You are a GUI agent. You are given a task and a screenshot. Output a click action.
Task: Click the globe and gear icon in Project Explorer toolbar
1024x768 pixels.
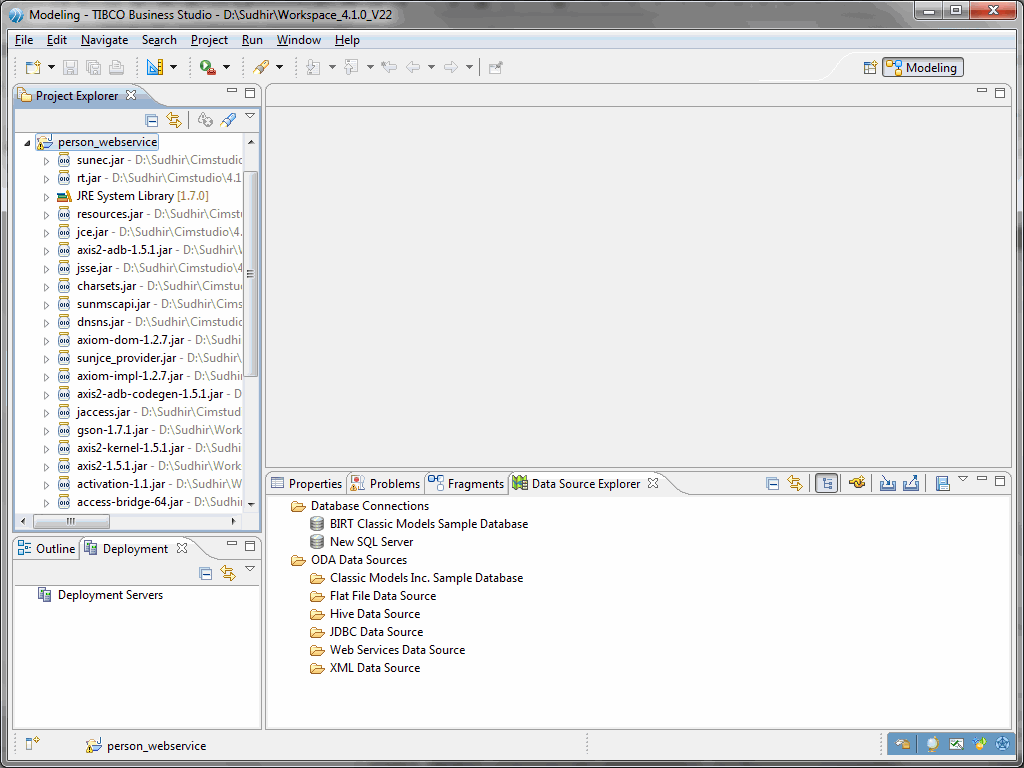tap(205, 120)
